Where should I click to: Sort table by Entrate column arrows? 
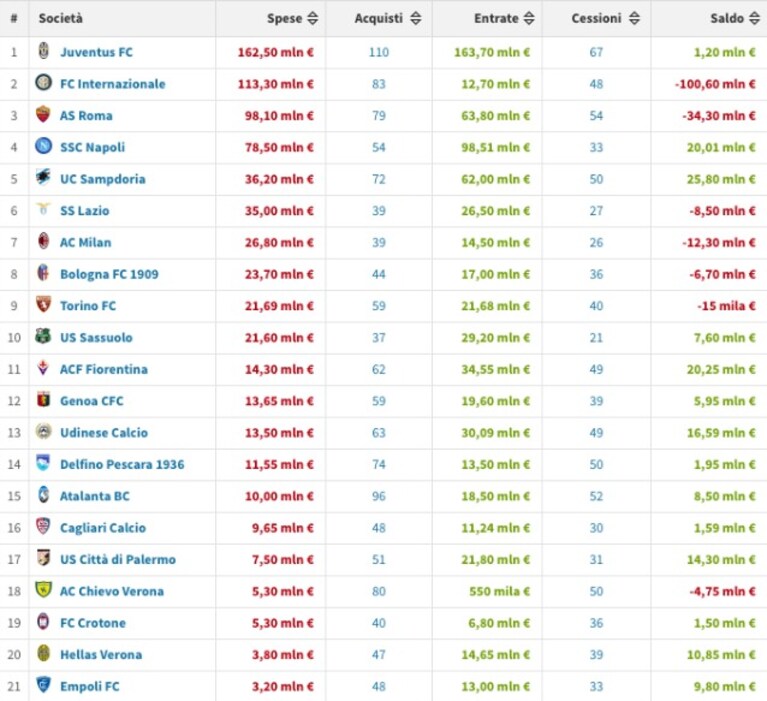[x=529, y=19]
